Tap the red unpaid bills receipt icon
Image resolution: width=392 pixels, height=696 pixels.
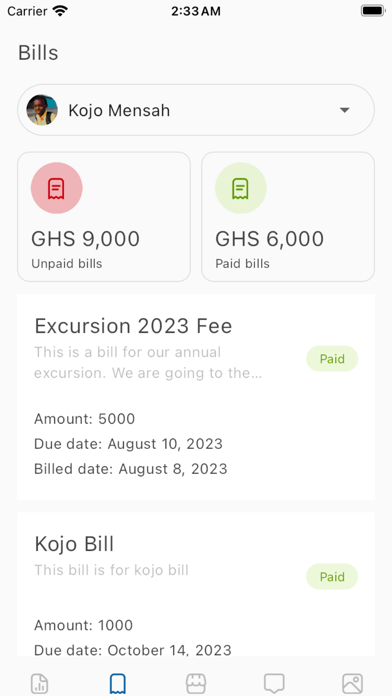click(x=56, y=188)
